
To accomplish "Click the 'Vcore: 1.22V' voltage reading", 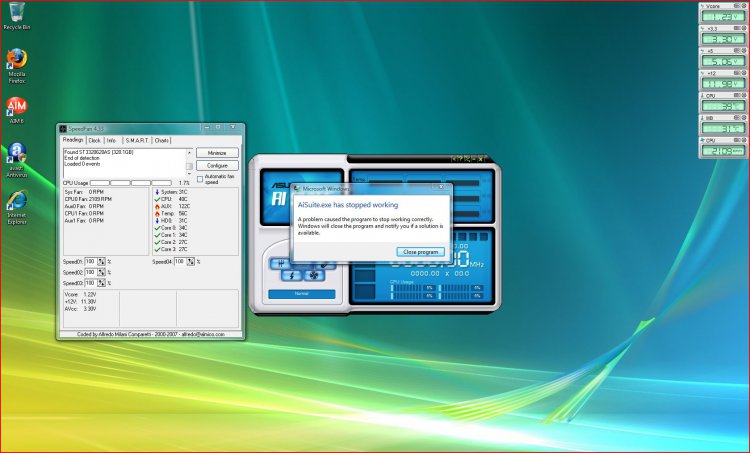I will (80, 295).
